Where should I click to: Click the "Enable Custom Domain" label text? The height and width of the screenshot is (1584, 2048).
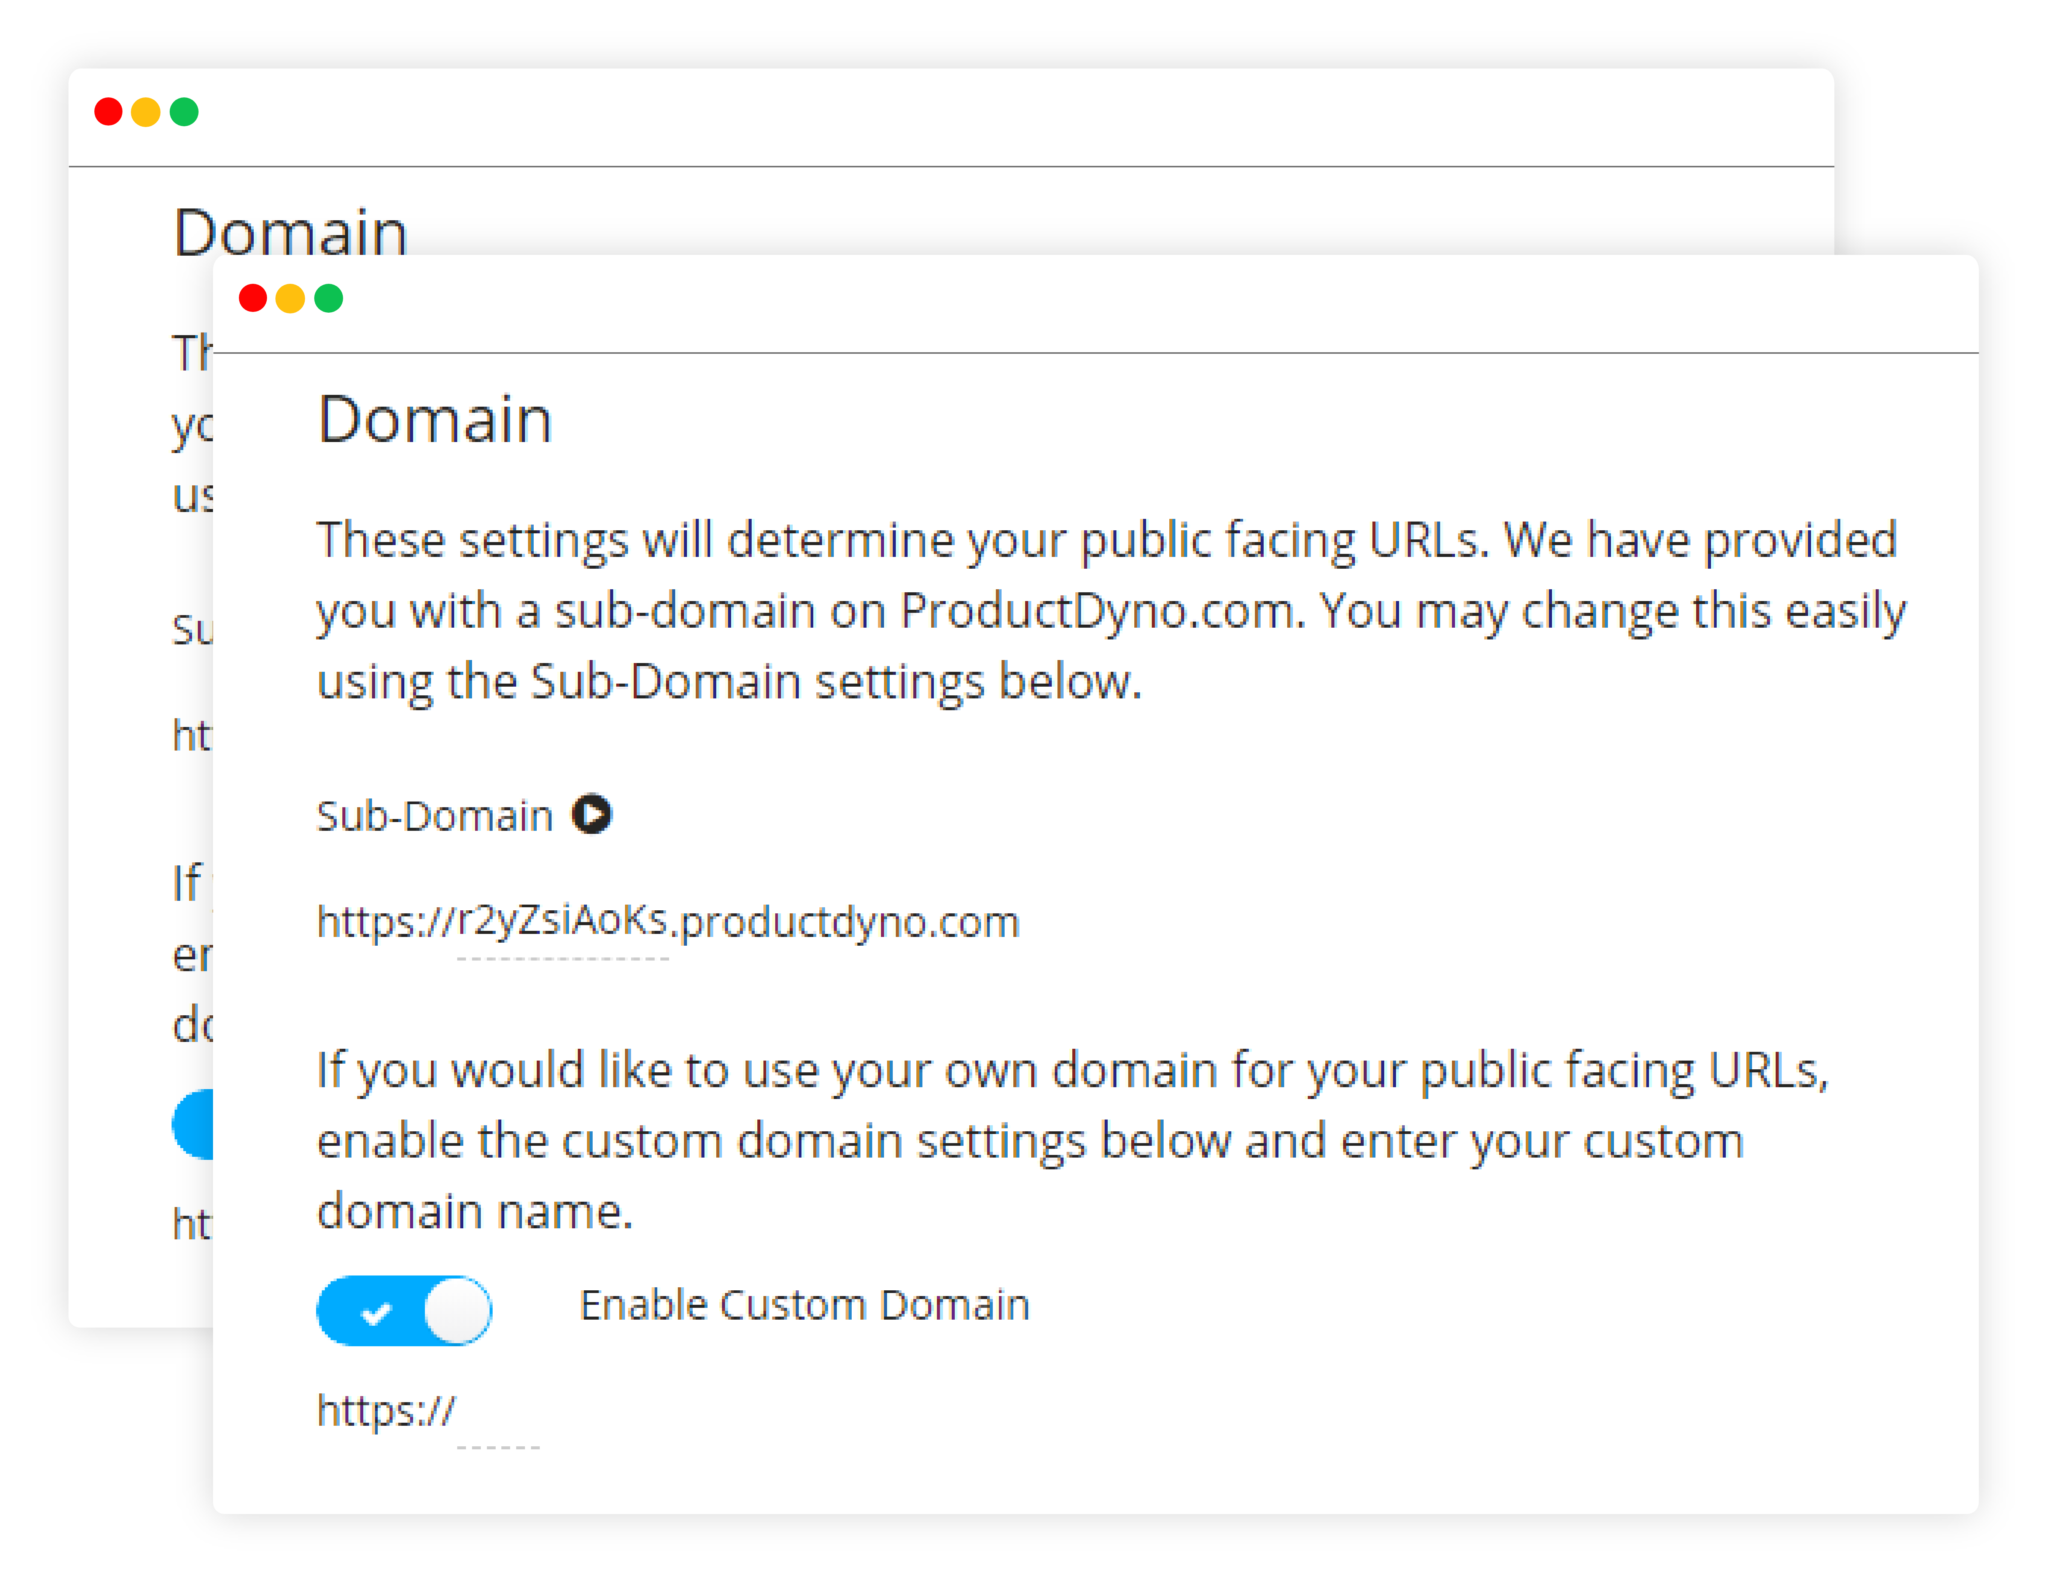(804, 1306)
